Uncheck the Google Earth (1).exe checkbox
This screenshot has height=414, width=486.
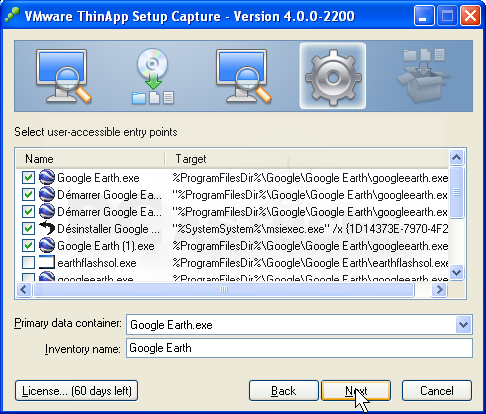click(x=28, y=246)
